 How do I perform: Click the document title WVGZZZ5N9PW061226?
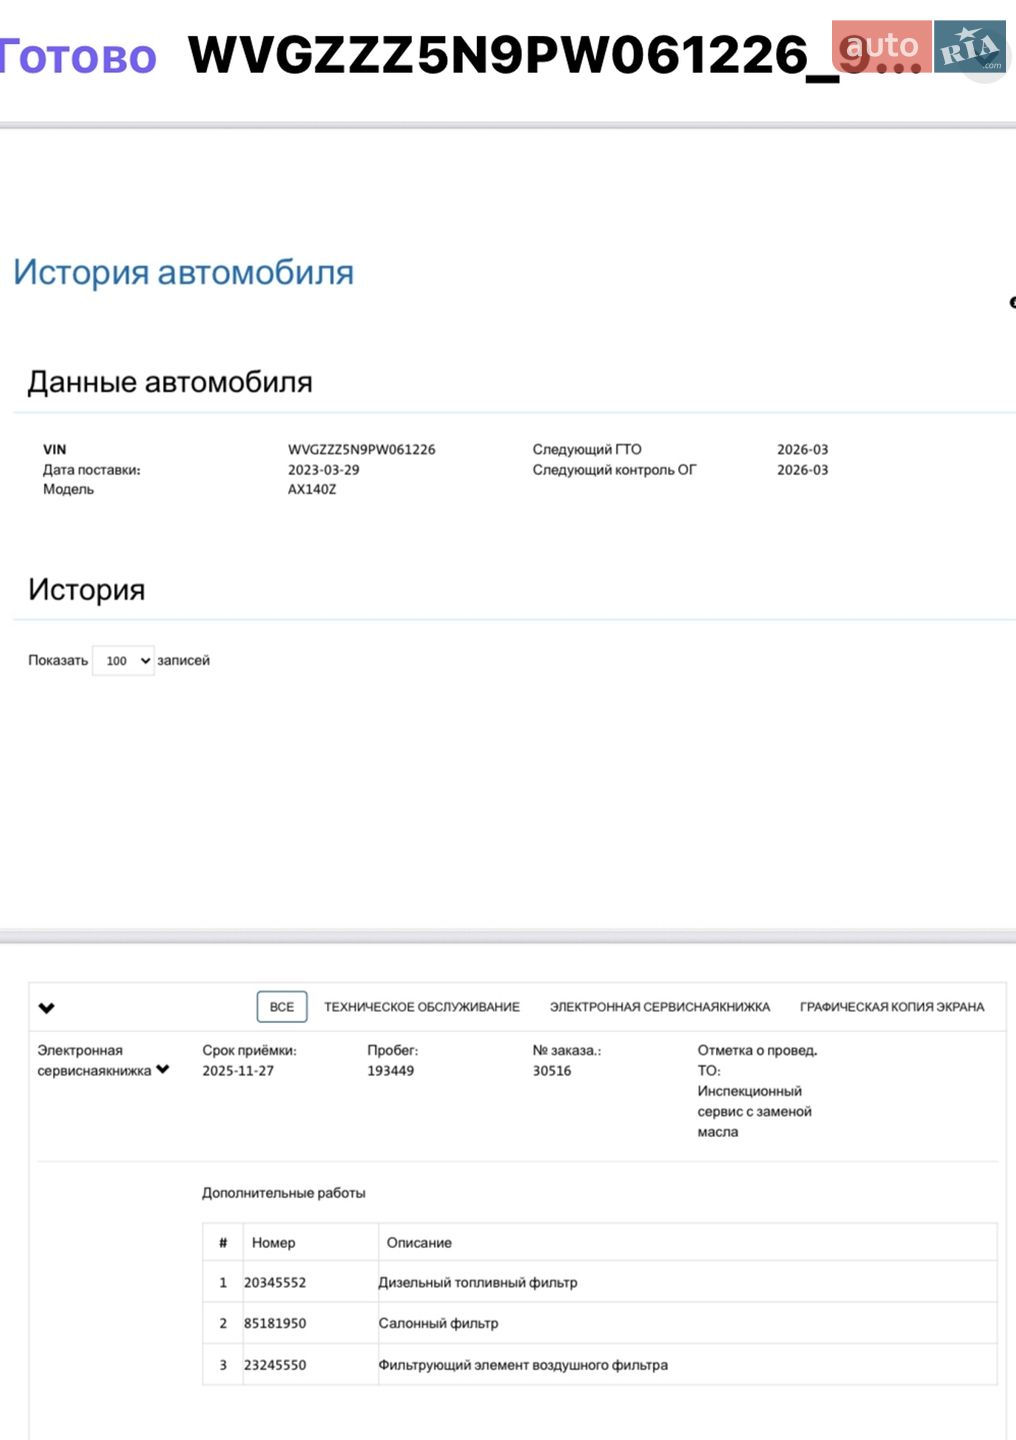click(555, 55)
